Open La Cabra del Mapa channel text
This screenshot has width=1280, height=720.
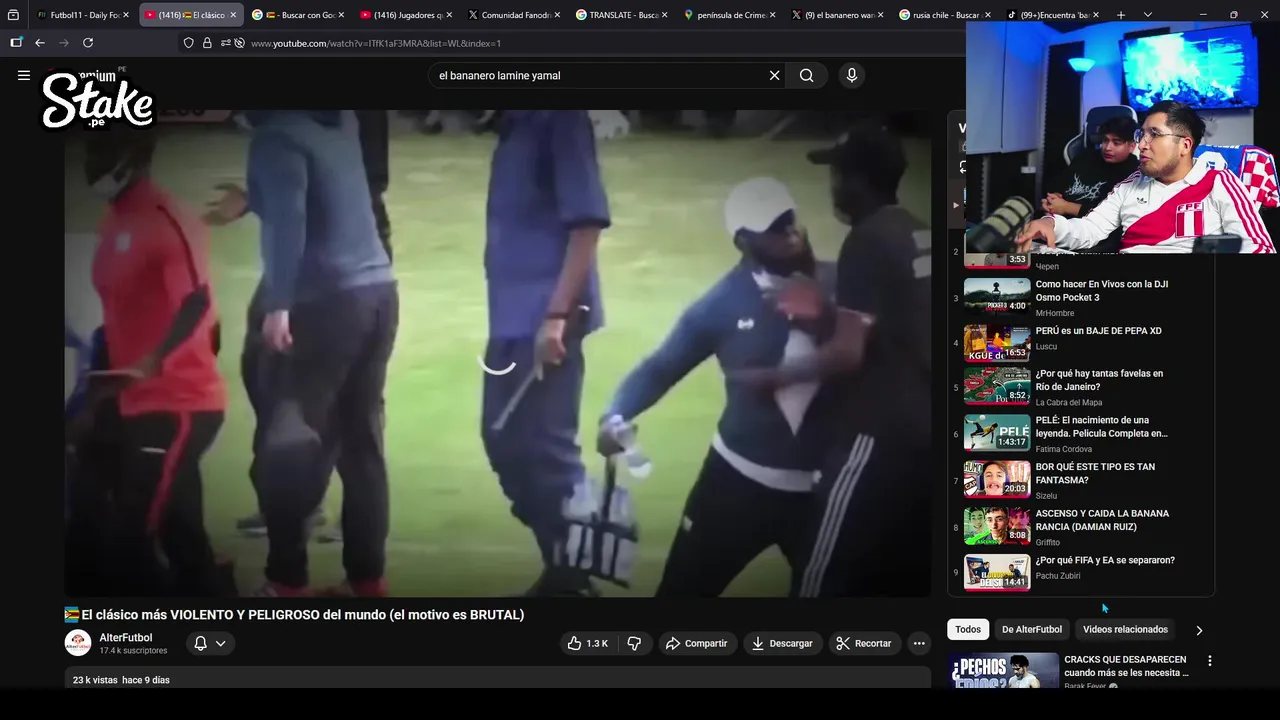click(1069, 403)
